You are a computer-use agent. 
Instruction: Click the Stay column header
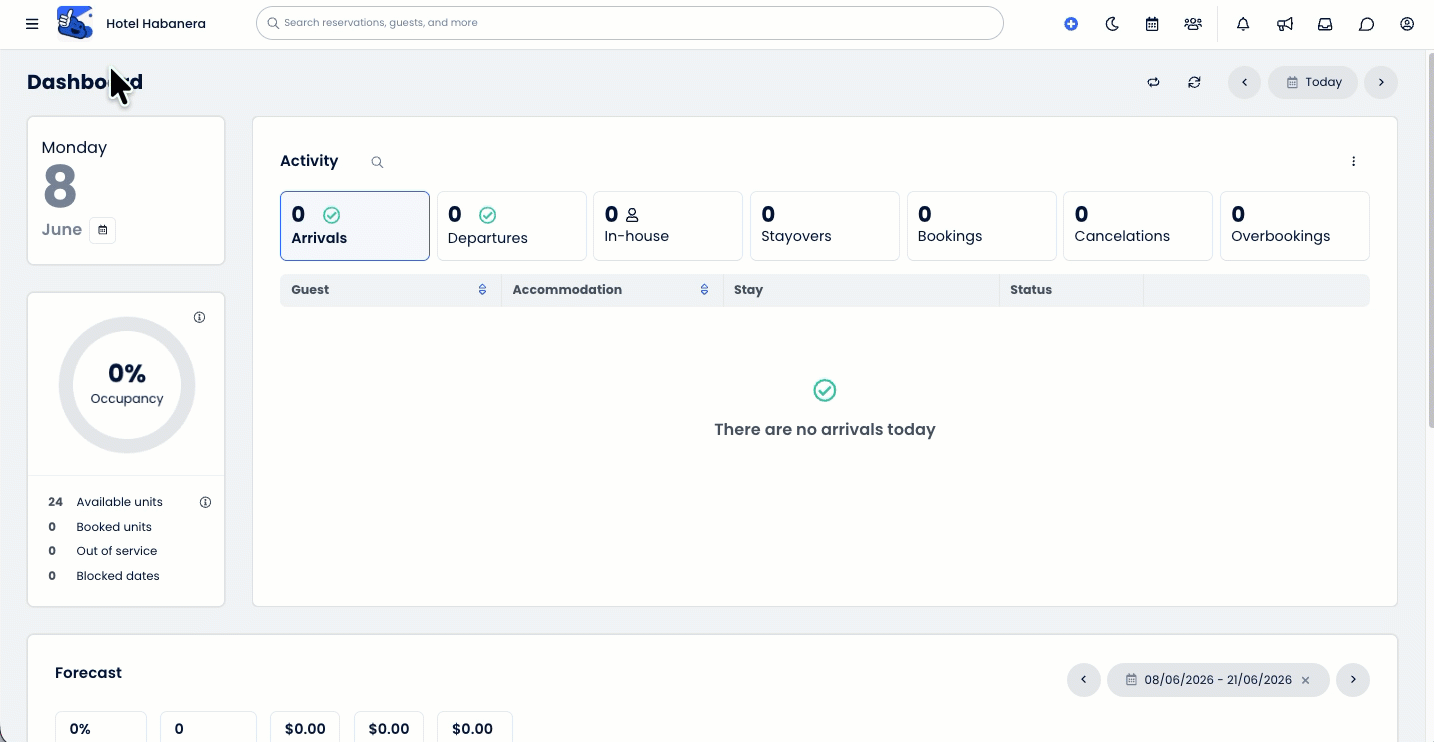(860, 289)
